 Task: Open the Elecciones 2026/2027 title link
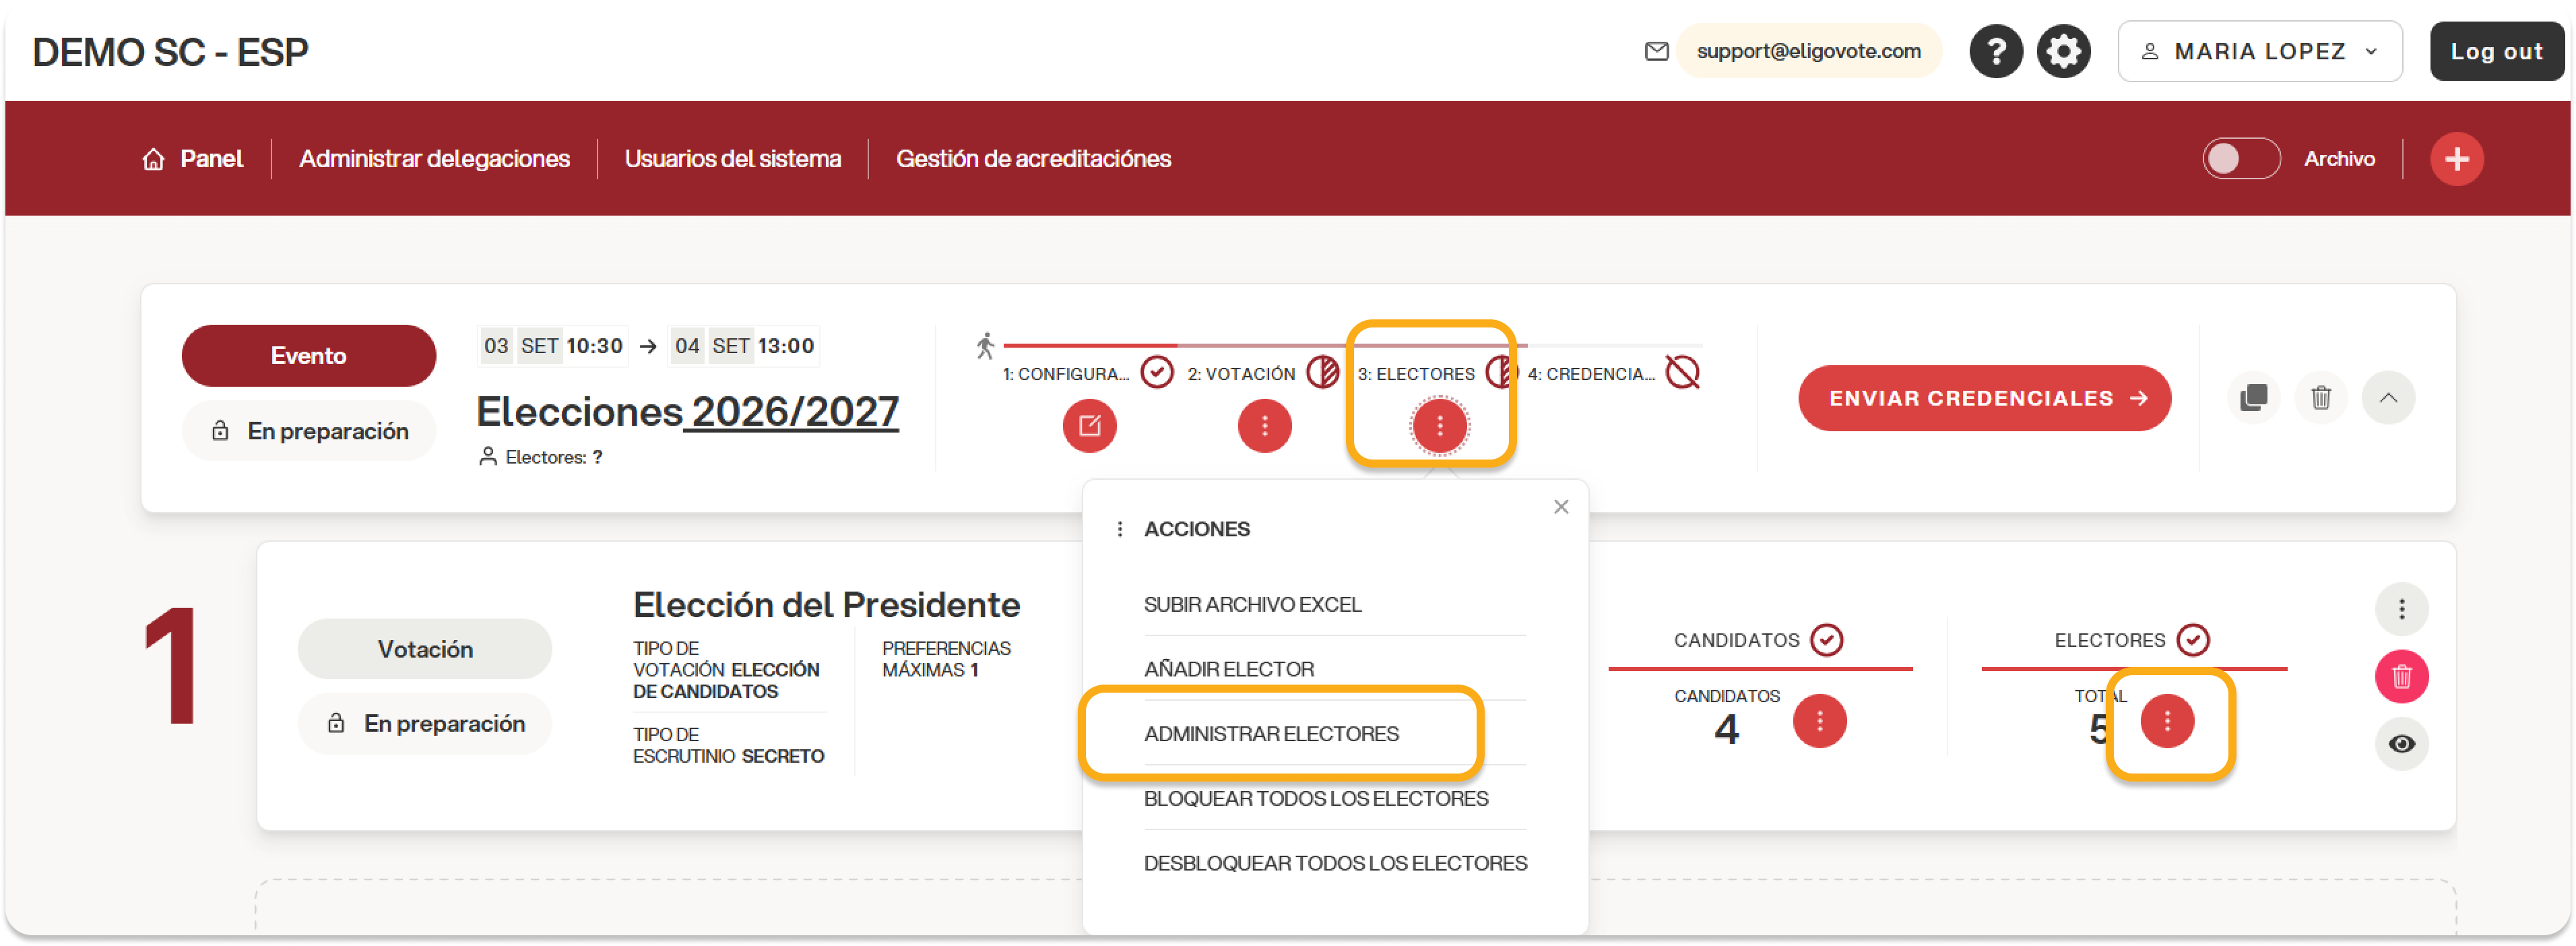pyautogui.click(x=687, y=411)
